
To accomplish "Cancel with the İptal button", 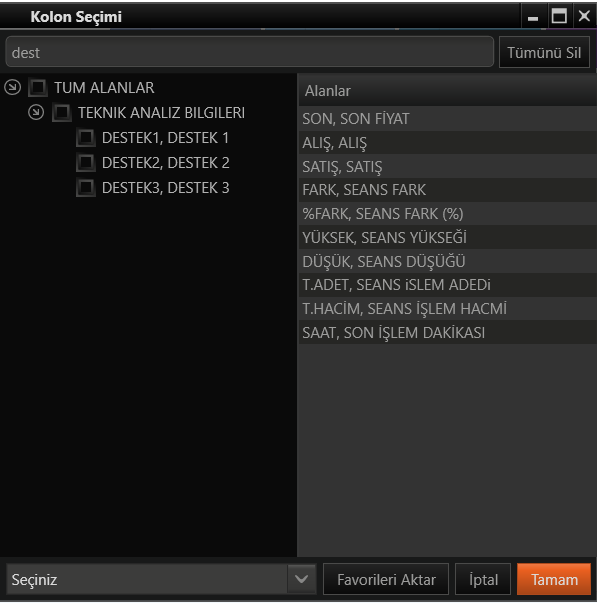I will [483, 579].
